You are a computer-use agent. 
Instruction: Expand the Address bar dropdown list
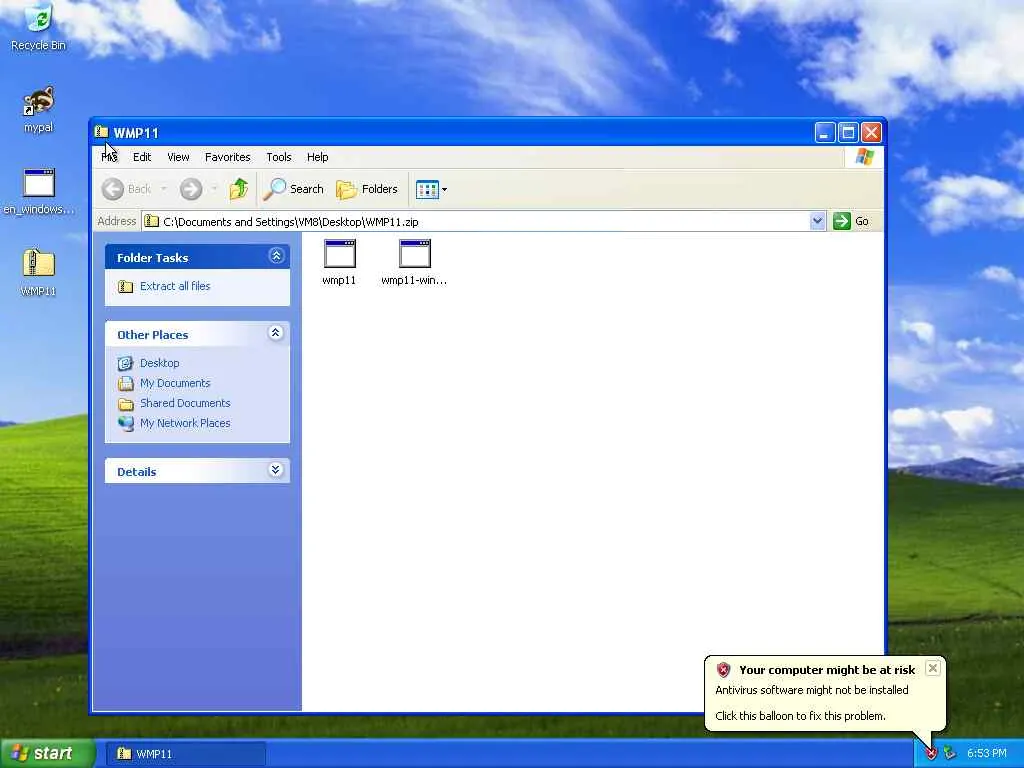[817, 221]
